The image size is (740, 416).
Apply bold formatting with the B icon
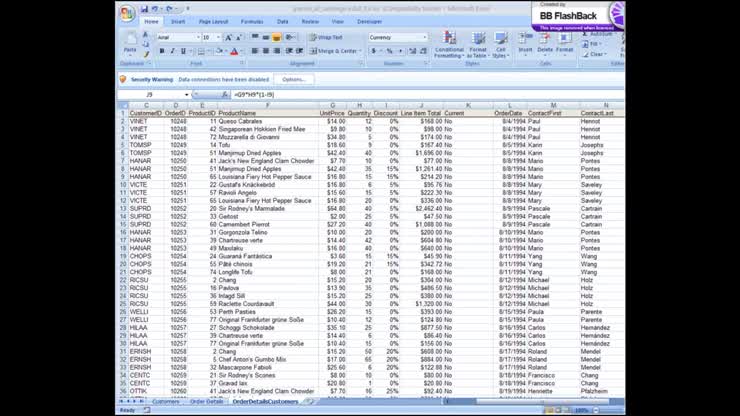[x=161, y=51]
